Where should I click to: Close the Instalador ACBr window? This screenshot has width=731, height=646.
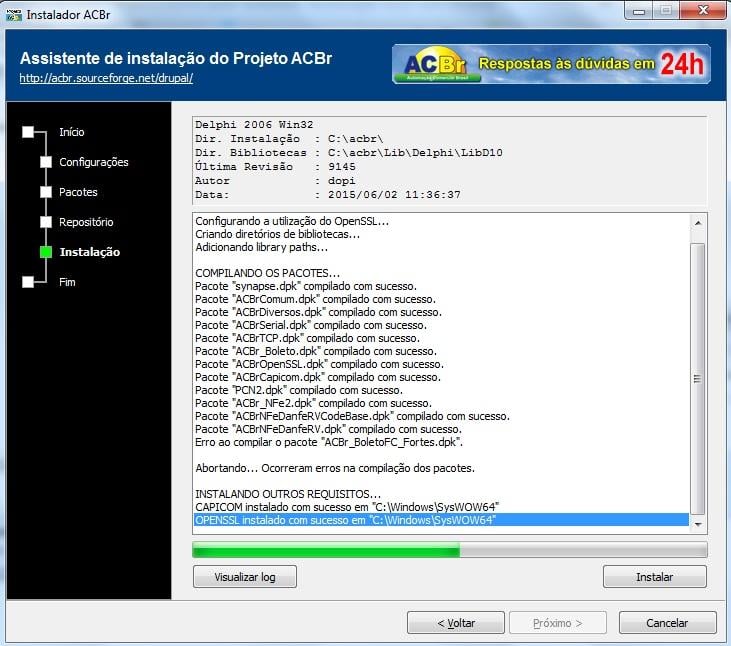(x=703, y=10)
